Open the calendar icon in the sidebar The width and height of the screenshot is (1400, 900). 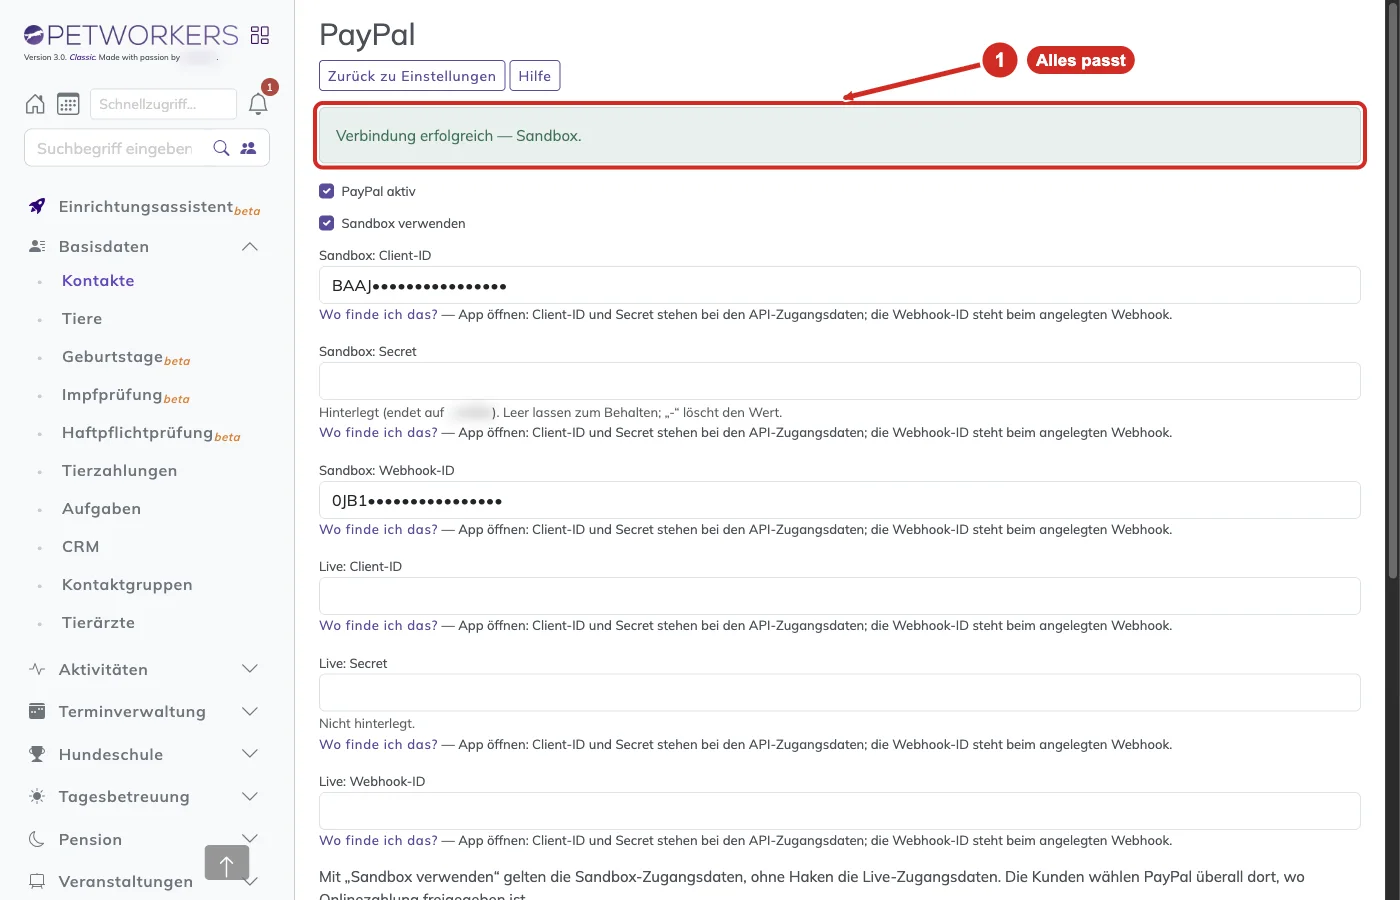coord(68,104)
